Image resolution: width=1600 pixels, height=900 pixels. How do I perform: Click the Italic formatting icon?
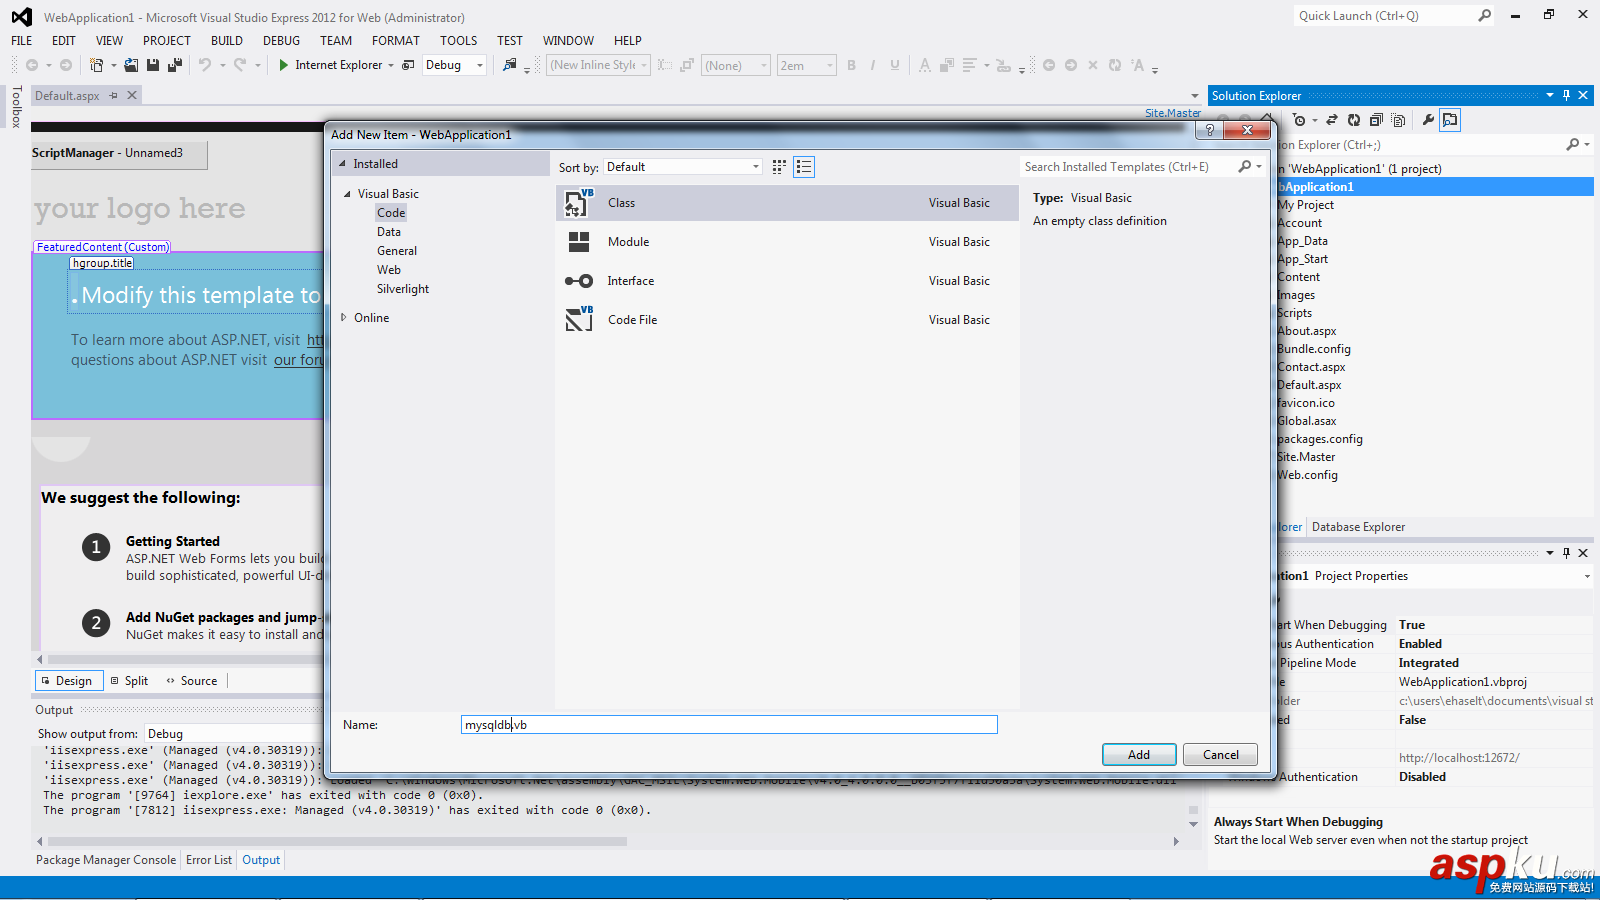pyautogui.click(x=873, y=65)
